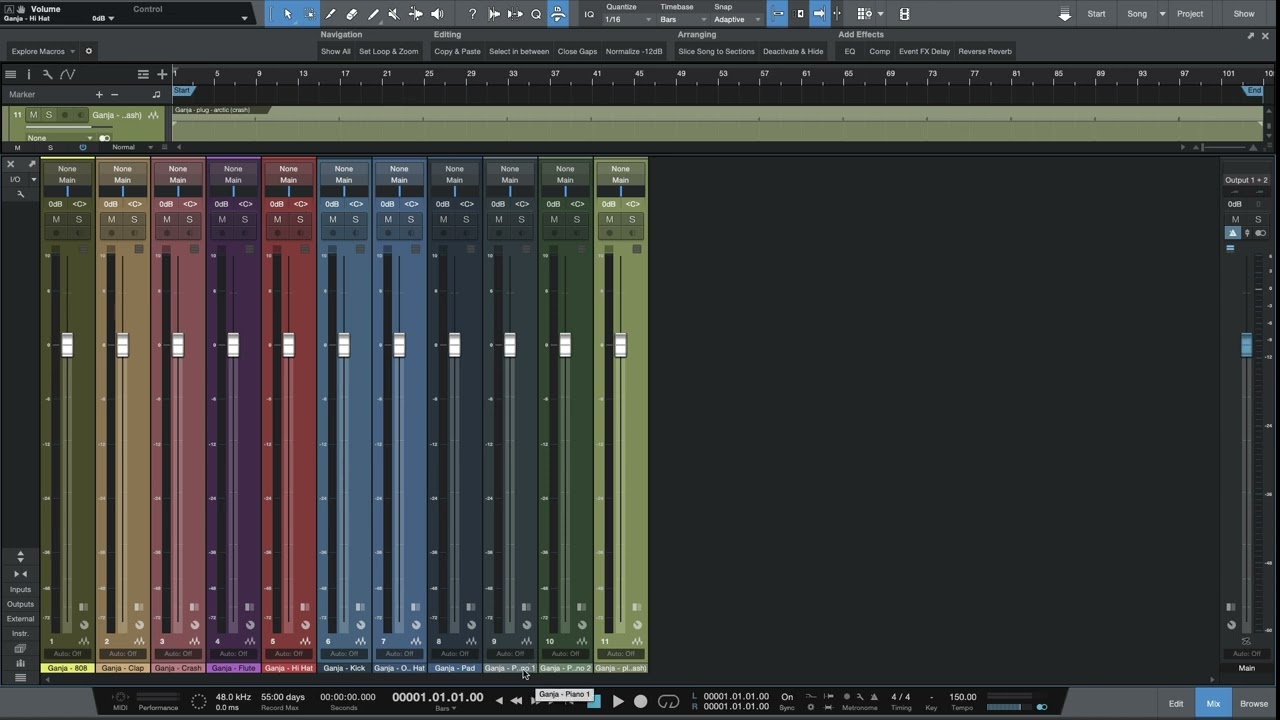Click the Copy & Paste macro
This screenshot has width=1280, height=720.
(457, 51)
